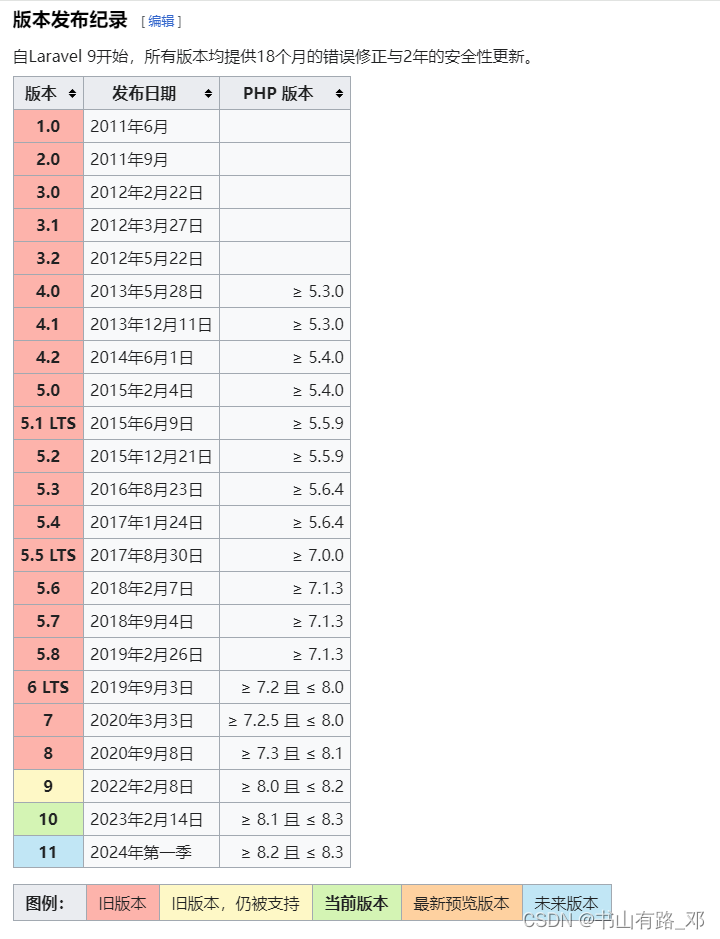Click release date 2015年12月21日
Screen dimensions: 720x939
(151, 456)
